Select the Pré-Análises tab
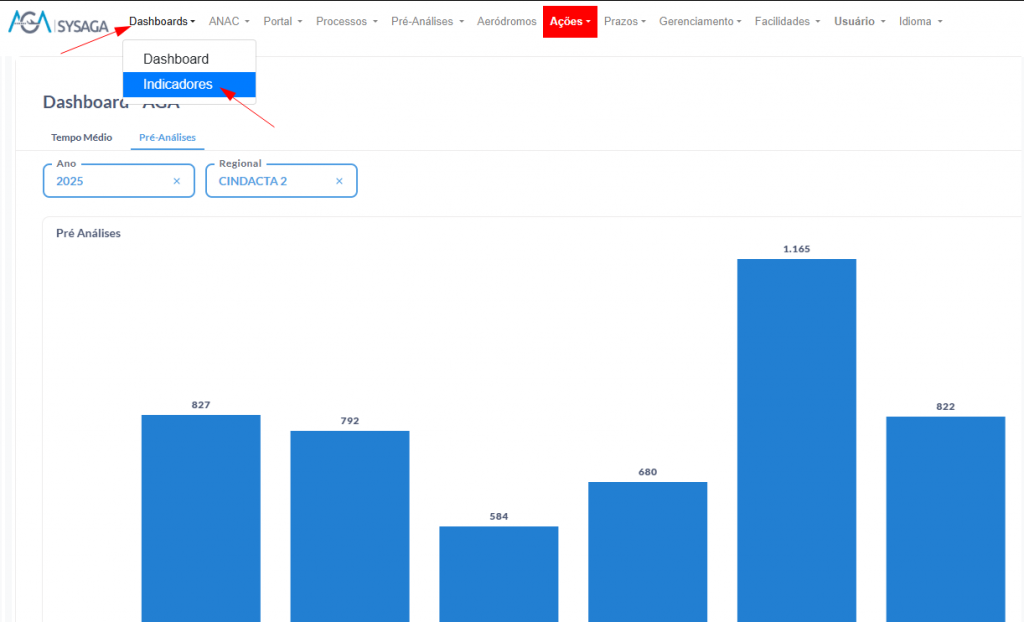 (167, 137)
